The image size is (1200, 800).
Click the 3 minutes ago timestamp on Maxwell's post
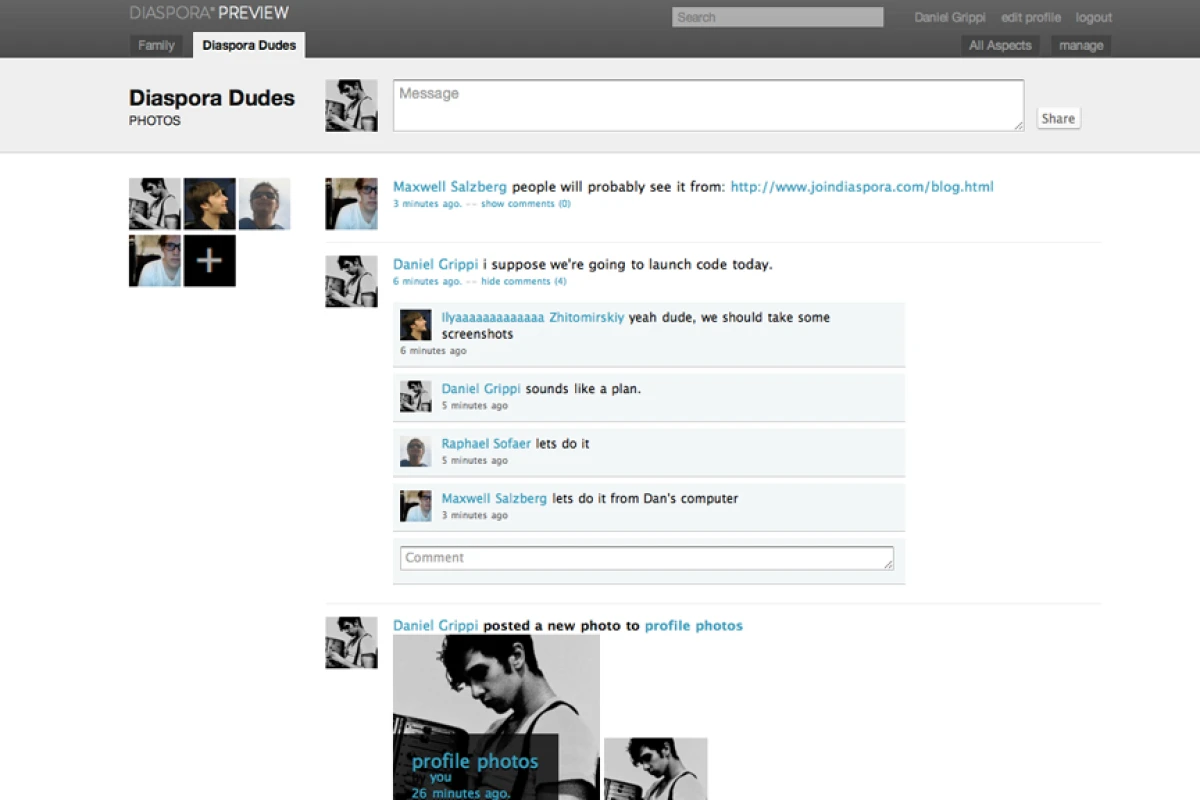pyautogui.click(x=427, y=204)
